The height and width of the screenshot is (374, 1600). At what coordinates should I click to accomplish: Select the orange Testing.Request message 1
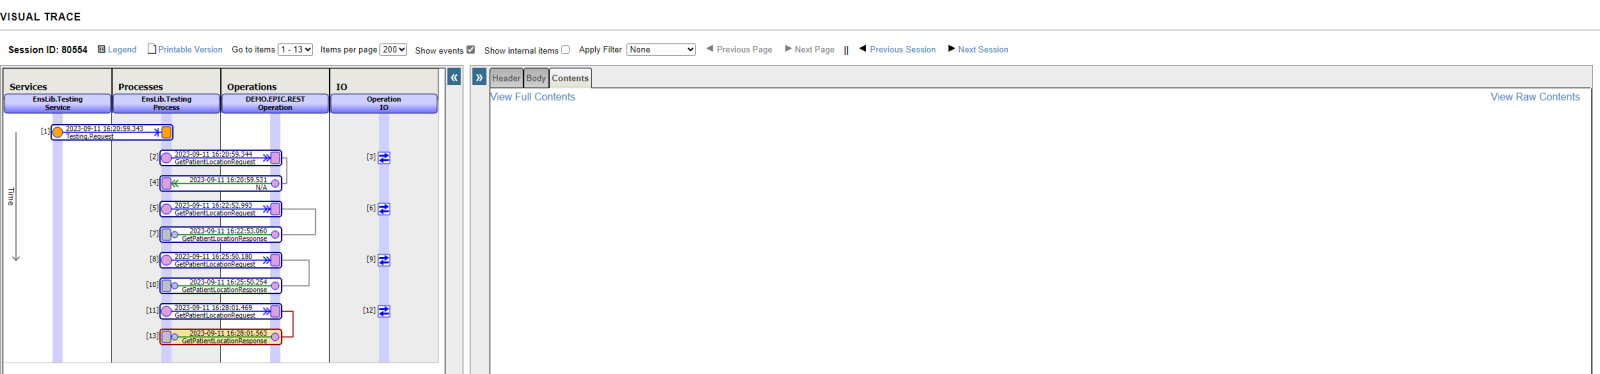click(112, 132)
